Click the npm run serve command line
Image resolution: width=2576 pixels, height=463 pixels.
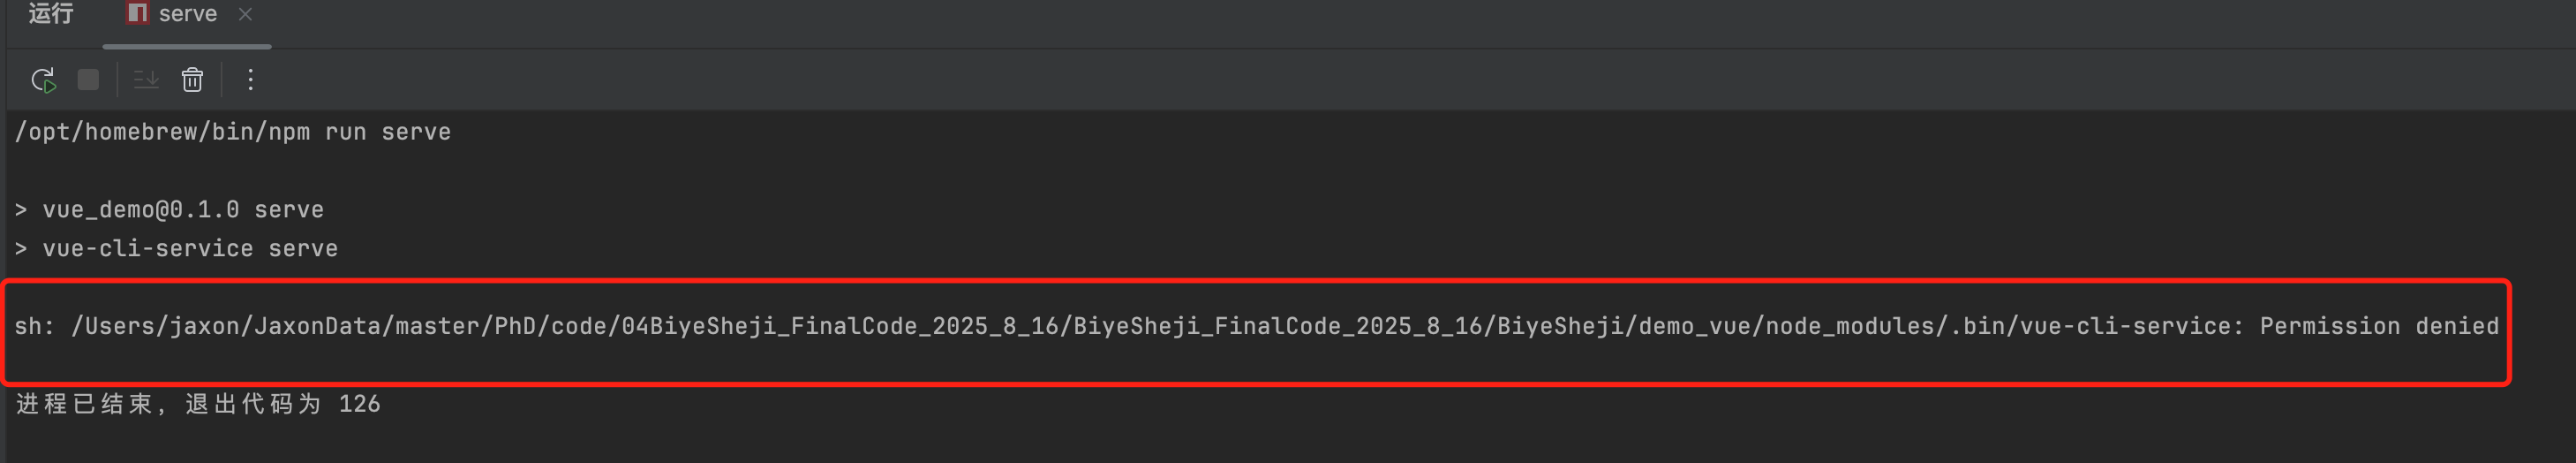click(x=232, y=132)
